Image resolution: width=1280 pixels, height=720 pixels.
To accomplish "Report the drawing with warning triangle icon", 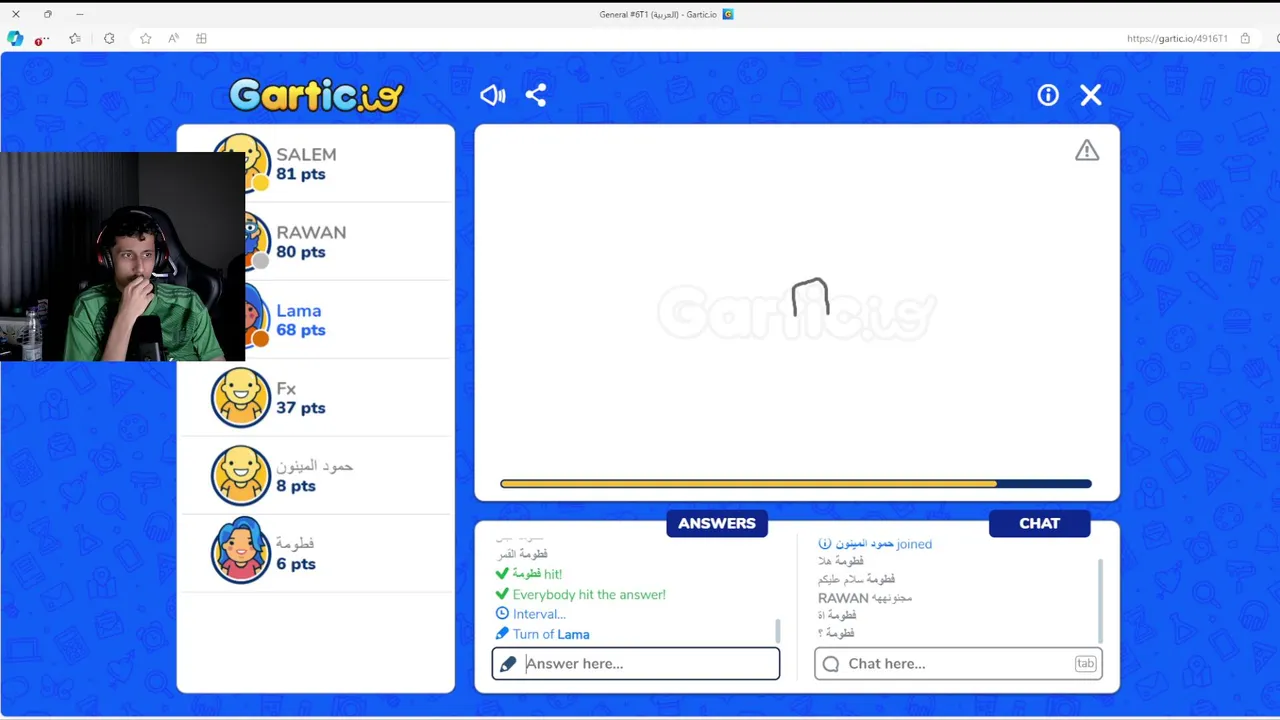I will 1087,150.
